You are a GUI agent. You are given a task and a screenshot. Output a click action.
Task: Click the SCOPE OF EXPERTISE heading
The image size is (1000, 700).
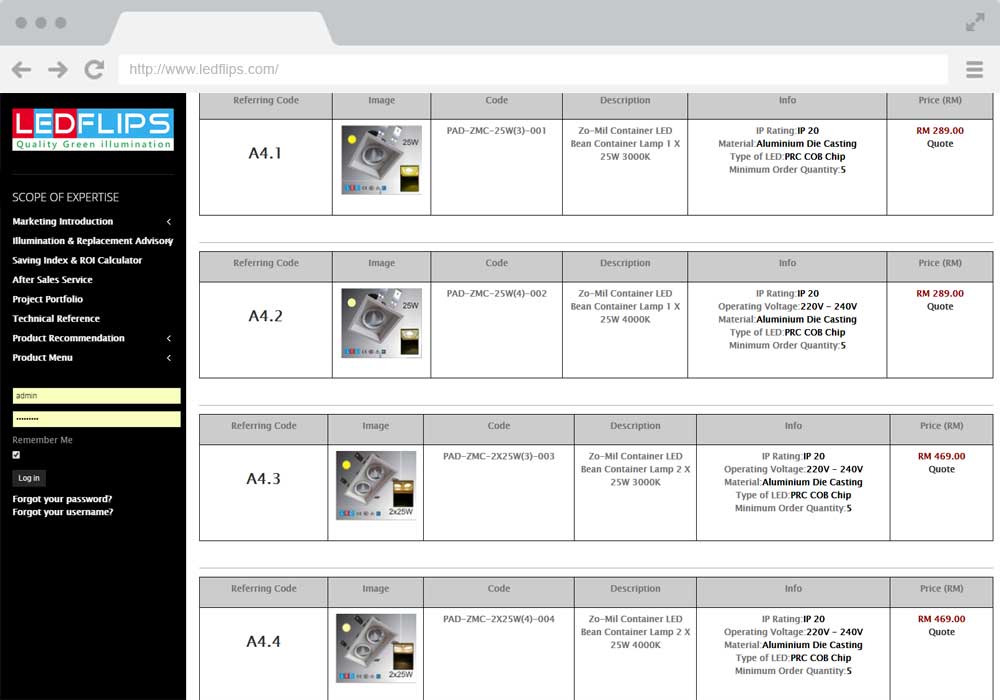(x=66, y=198)
